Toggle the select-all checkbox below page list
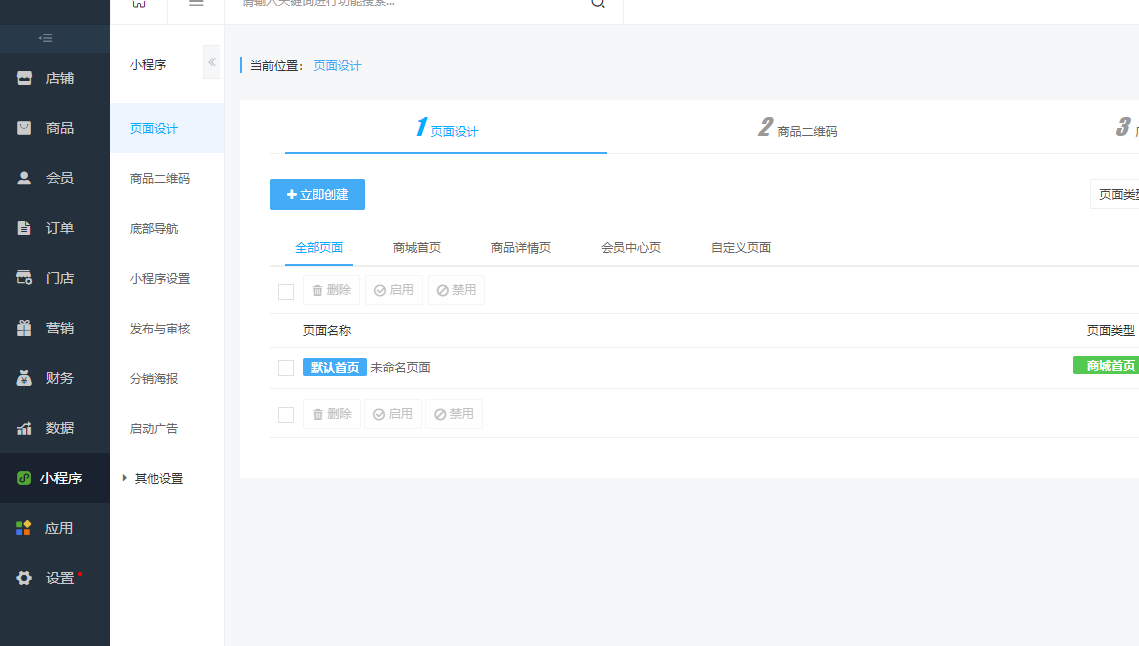 tap(286, 414)
